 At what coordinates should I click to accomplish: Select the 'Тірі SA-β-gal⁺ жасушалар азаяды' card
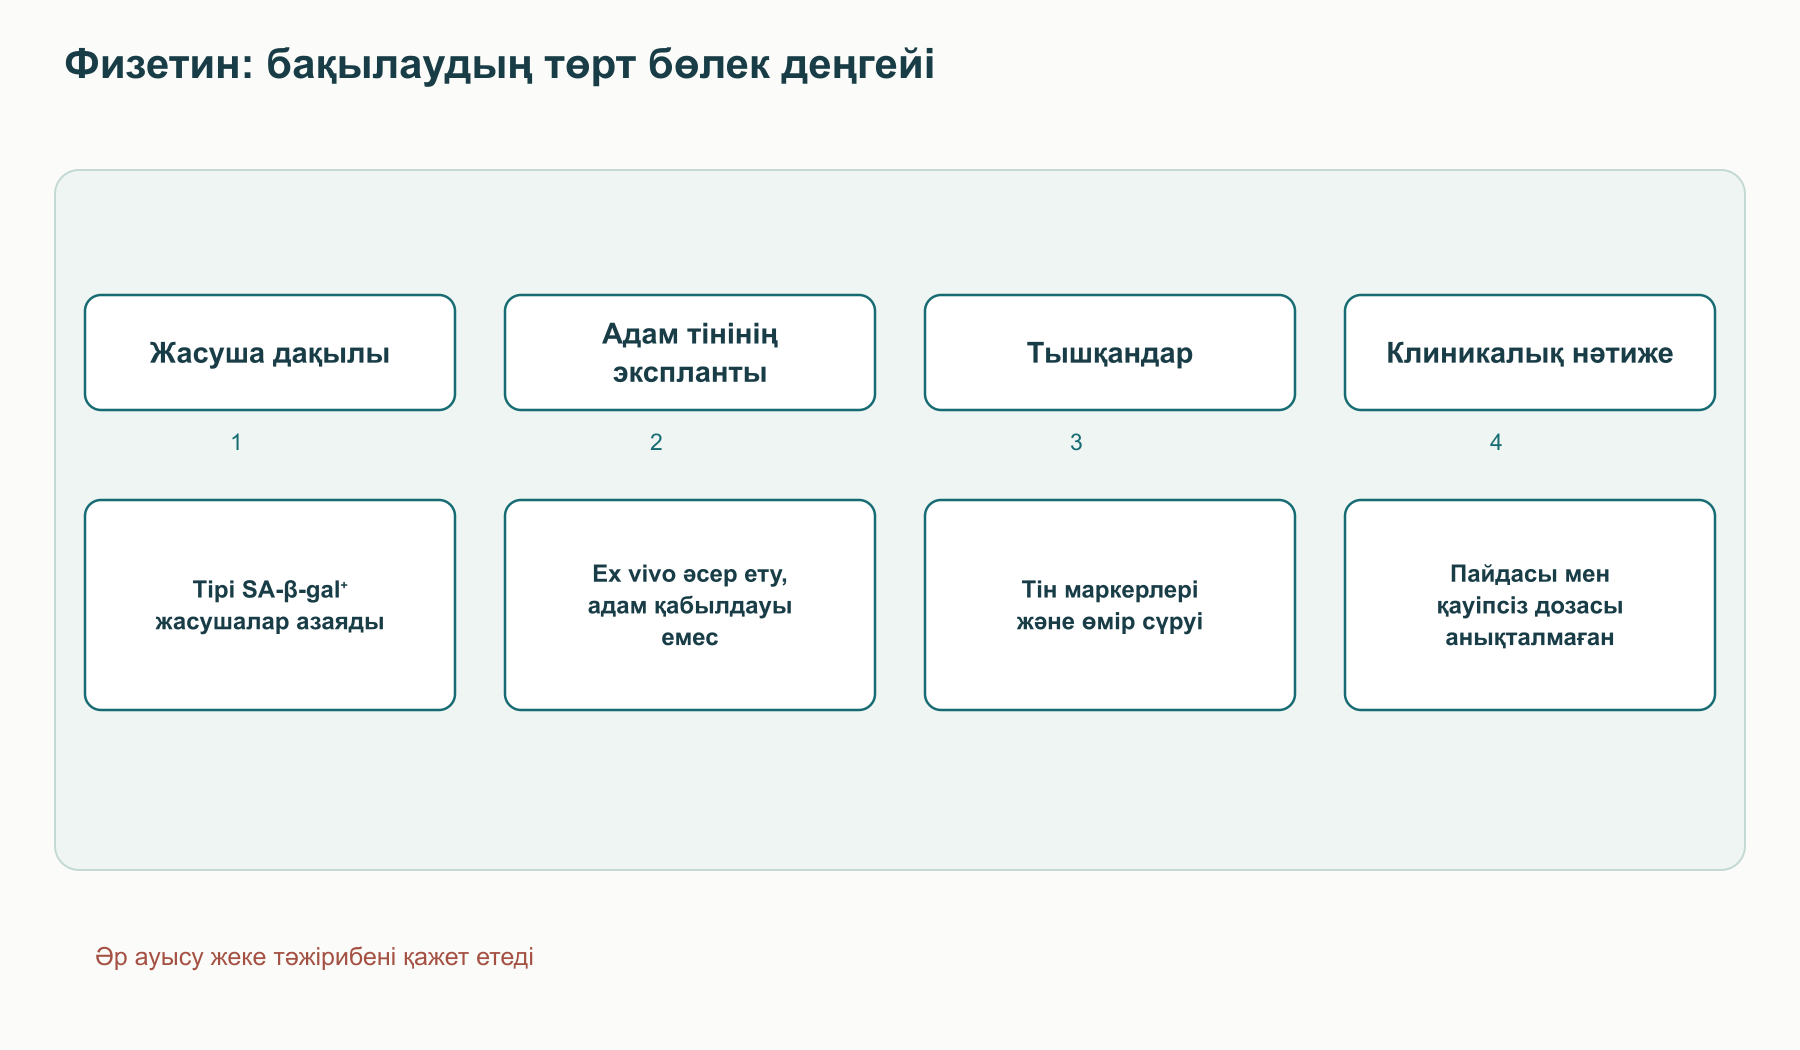[x=270, y=605]
